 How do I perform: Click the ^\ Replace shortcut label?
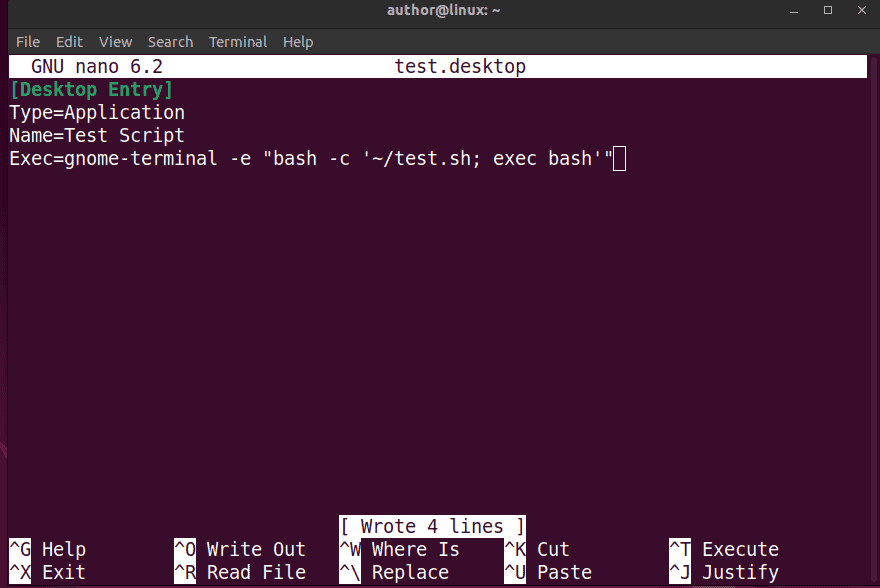pos(392,572)
